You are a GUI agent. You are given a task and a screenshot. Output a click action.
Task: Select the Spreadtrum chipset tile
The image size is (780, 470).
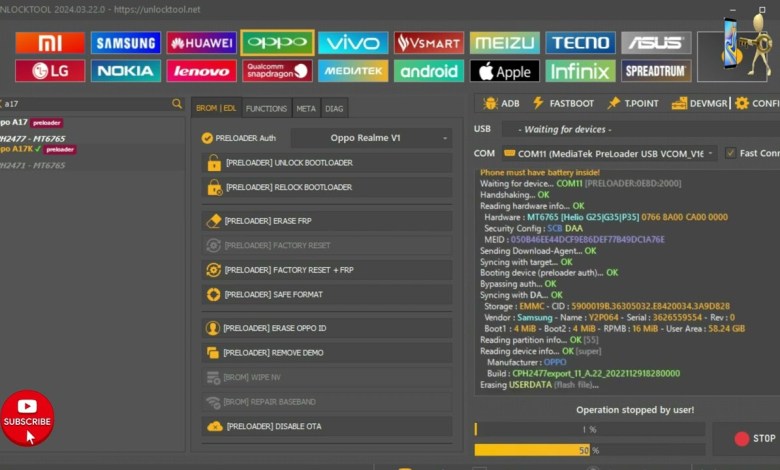click(656, 71)
